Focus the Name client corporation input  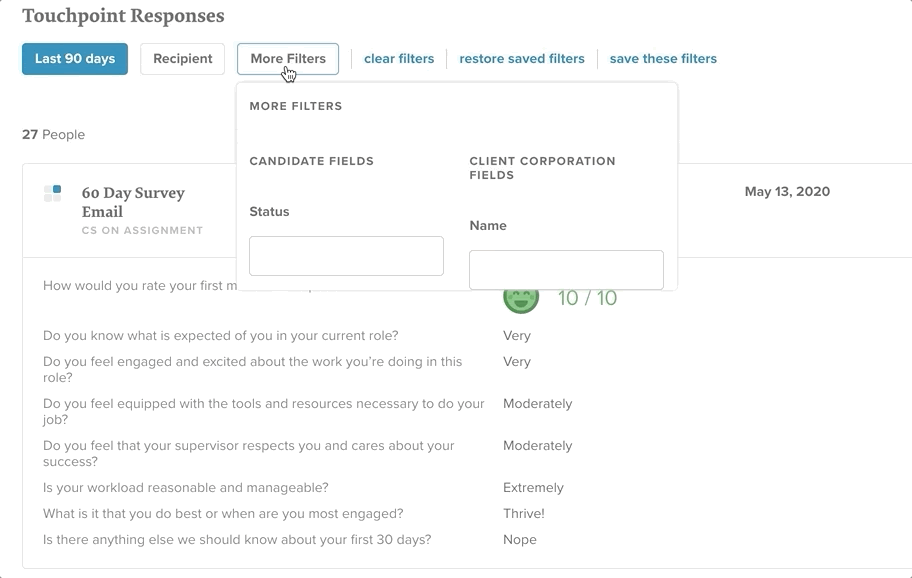point(566,270)
